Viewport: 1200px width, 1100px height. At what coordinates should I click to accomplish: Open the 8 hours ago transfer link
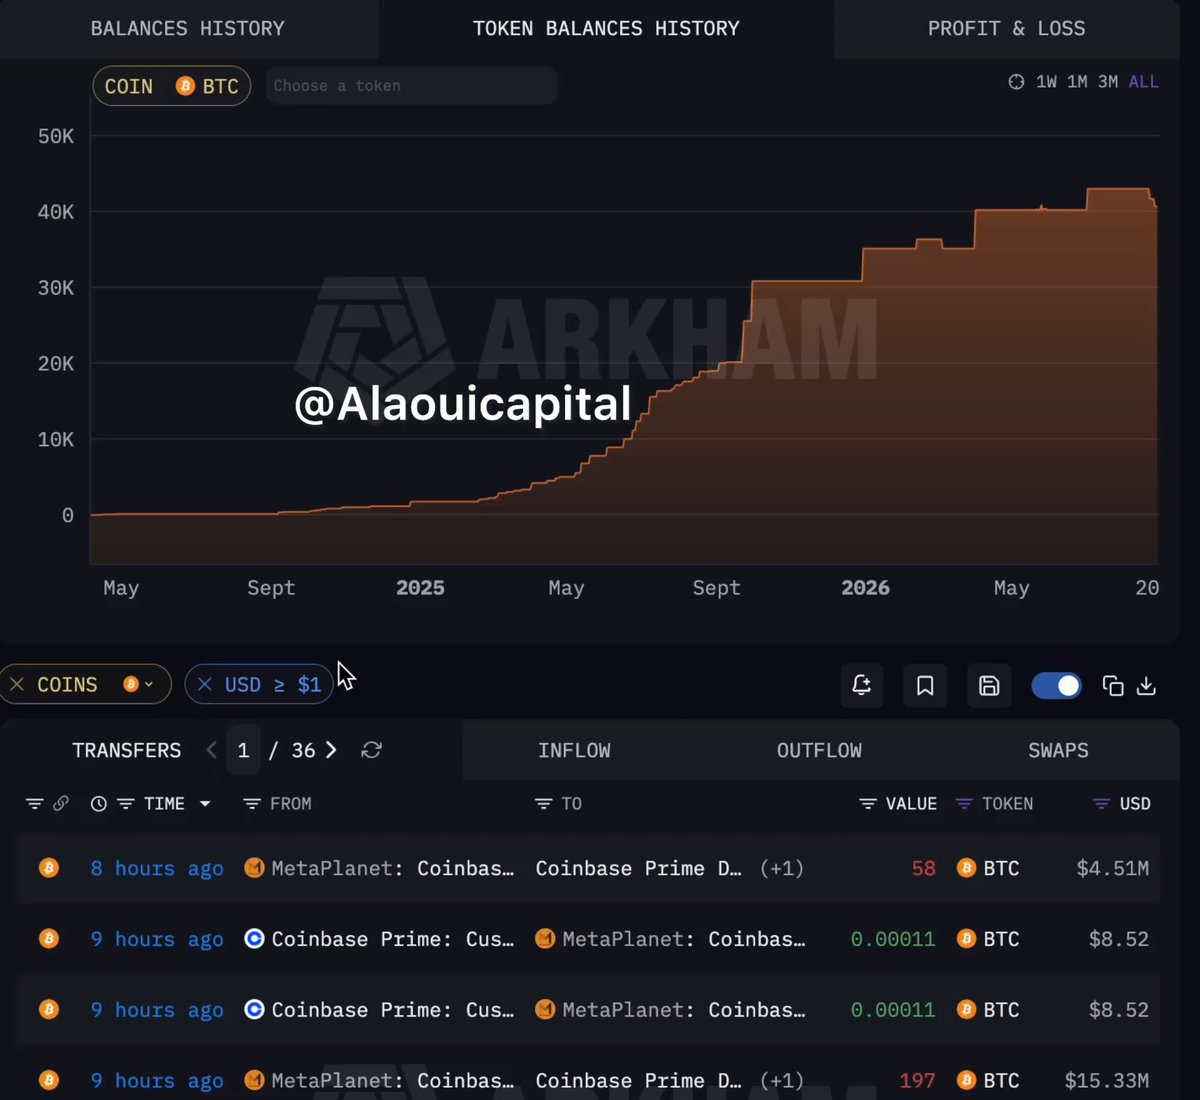157,869
